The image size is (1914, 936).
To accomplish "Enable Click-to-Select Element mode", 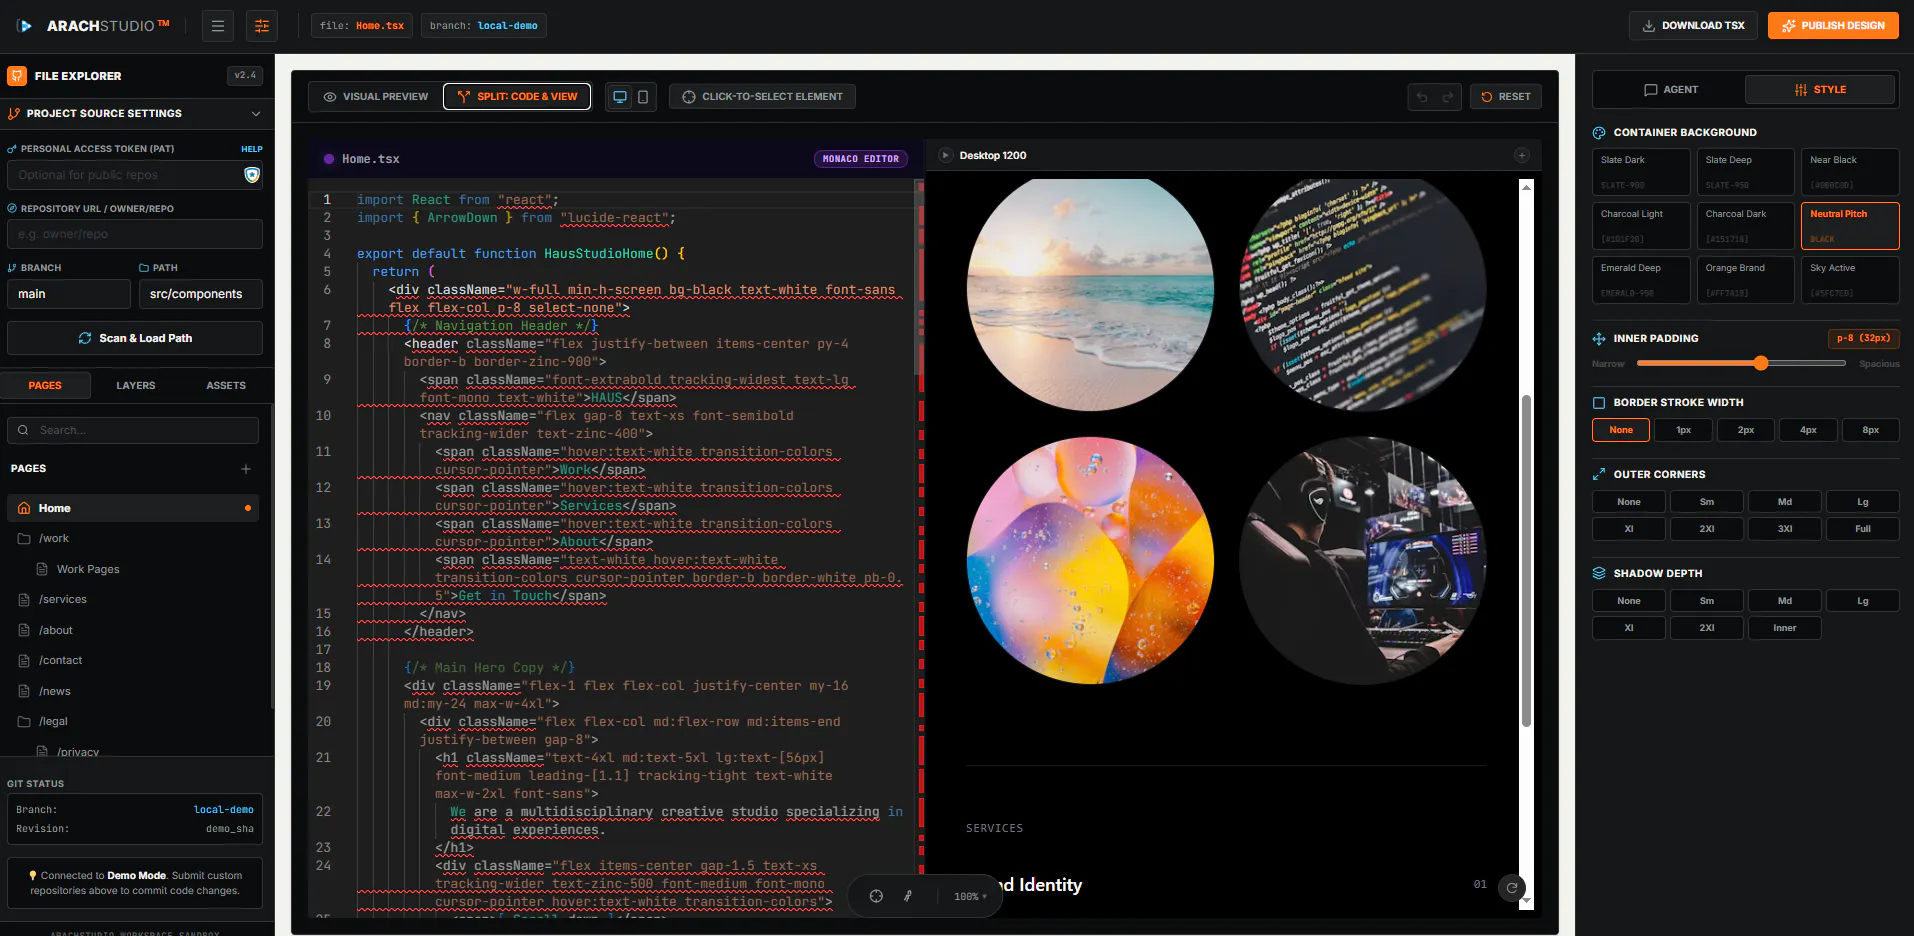I will click(762, 97).
